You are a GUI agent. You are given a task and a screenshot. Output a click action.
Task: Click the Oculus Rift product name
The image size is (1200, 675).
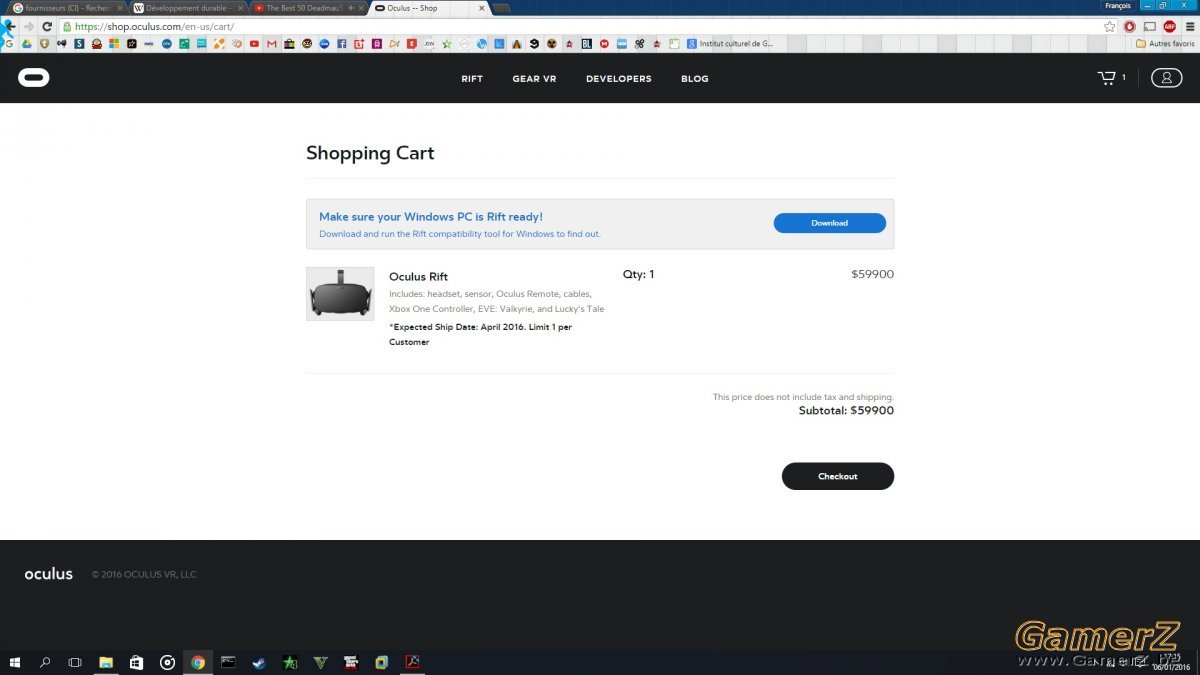click(x=418, y=277)
